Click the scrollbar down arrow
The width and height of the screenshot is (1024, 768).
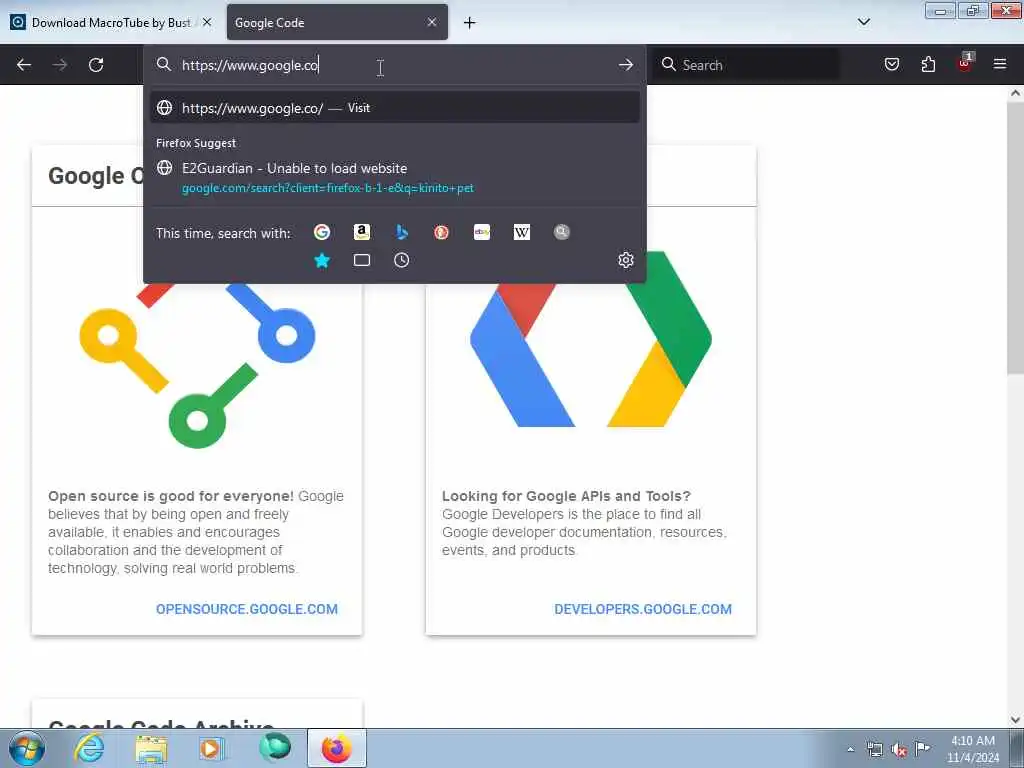[x=1015, y=719]
